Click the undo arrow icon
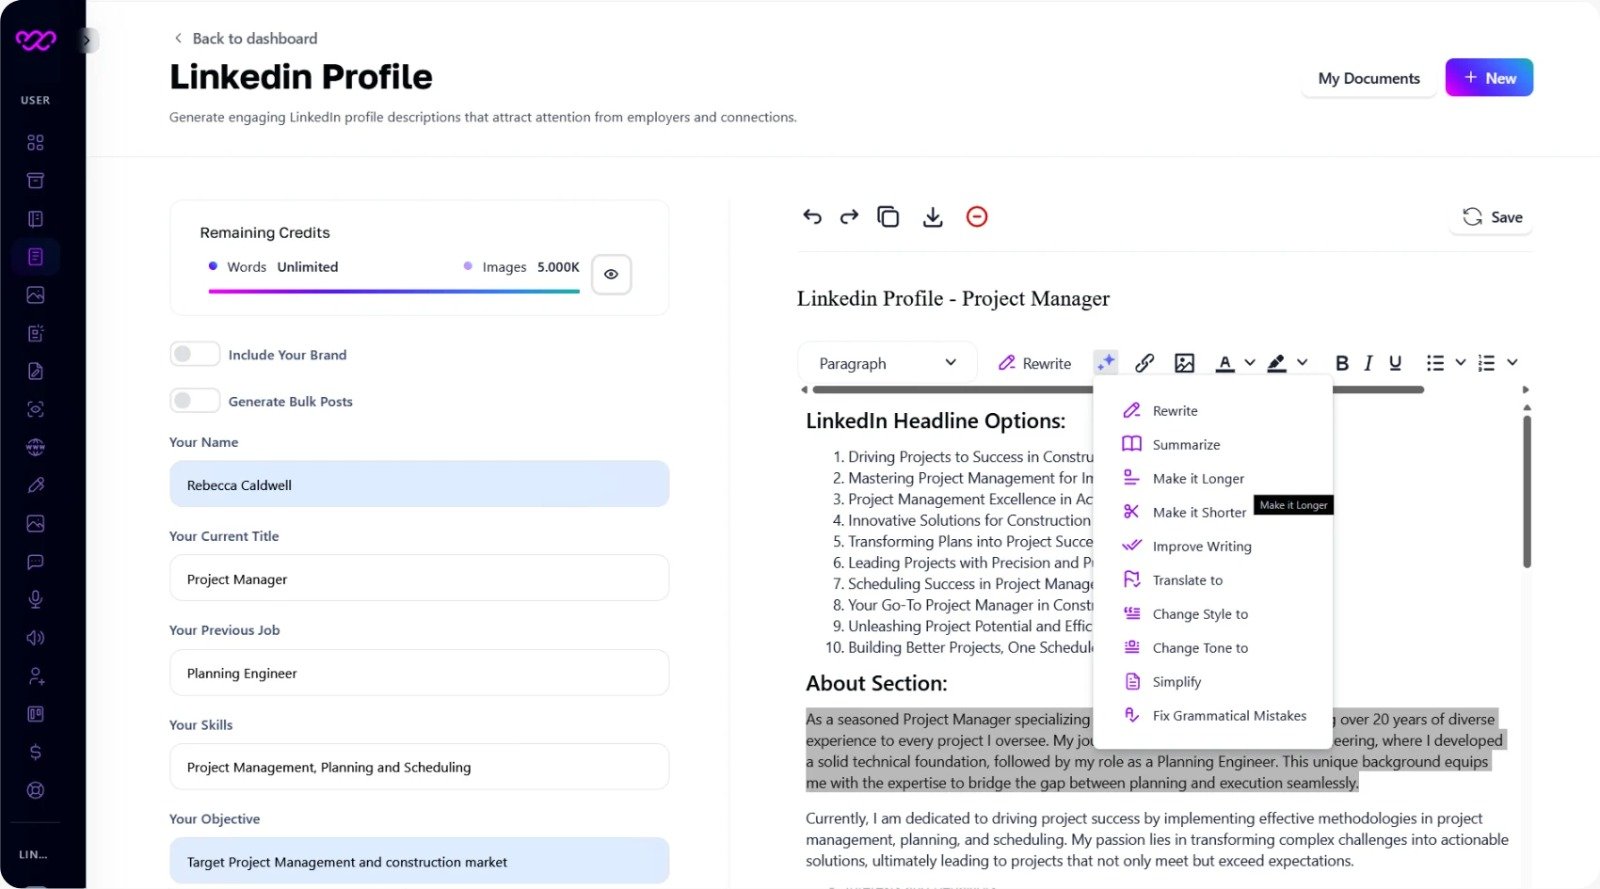The height and width of the screenshot is (889, 1600). click(x=812, y=216)
